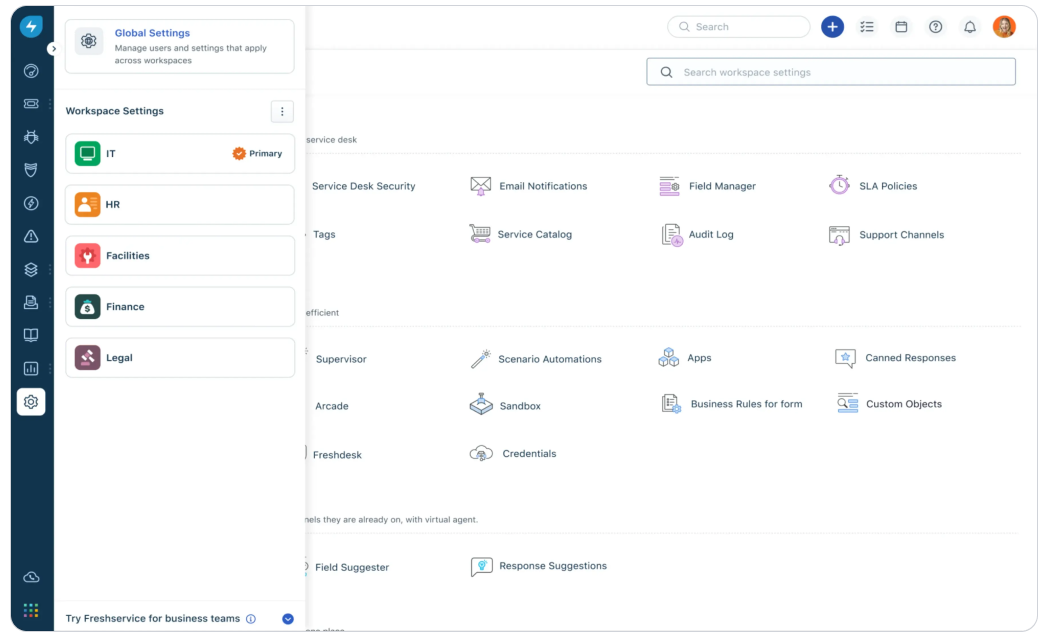1048x642 pixels.
Task: Open the help question mark icon
Action: (x=935, y=27)
